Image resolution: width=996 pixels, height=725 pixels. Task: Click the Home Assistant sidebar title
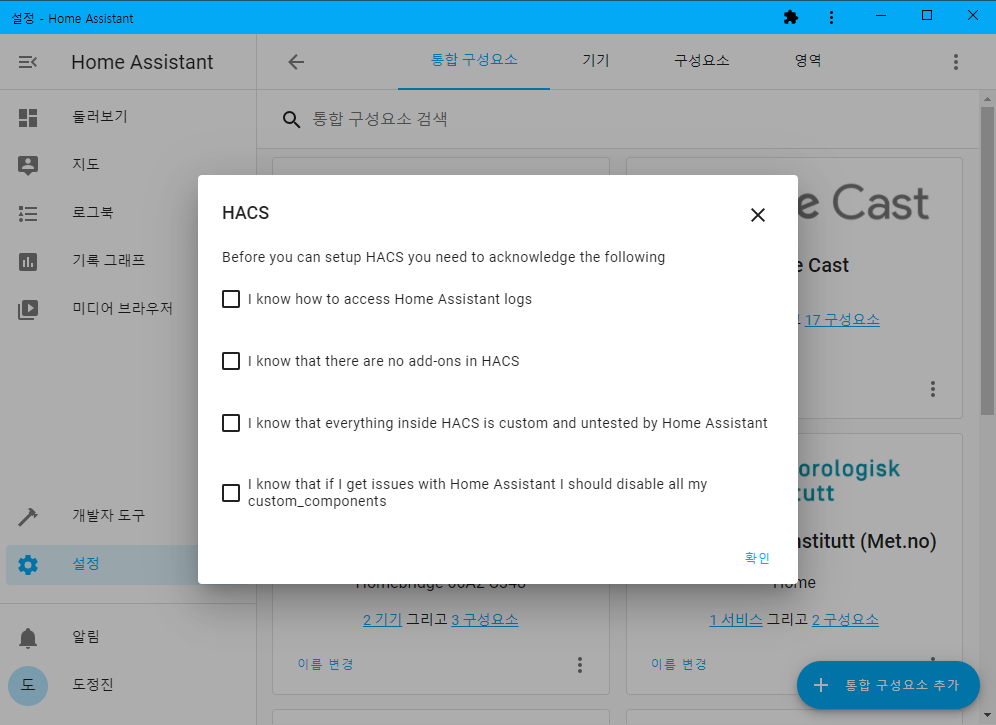click(142, 62)
